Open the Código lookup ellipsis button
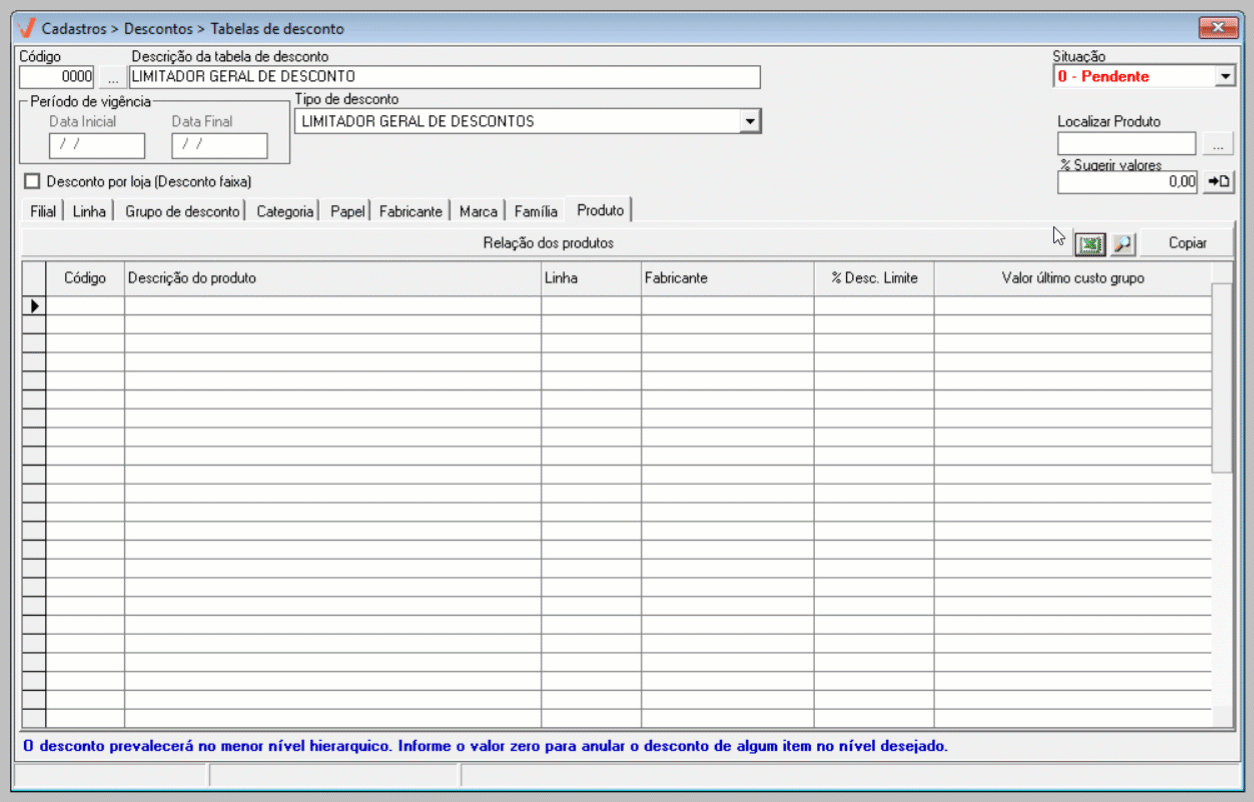The height and width of the screenshot is (802, 1254). [112, 77]
